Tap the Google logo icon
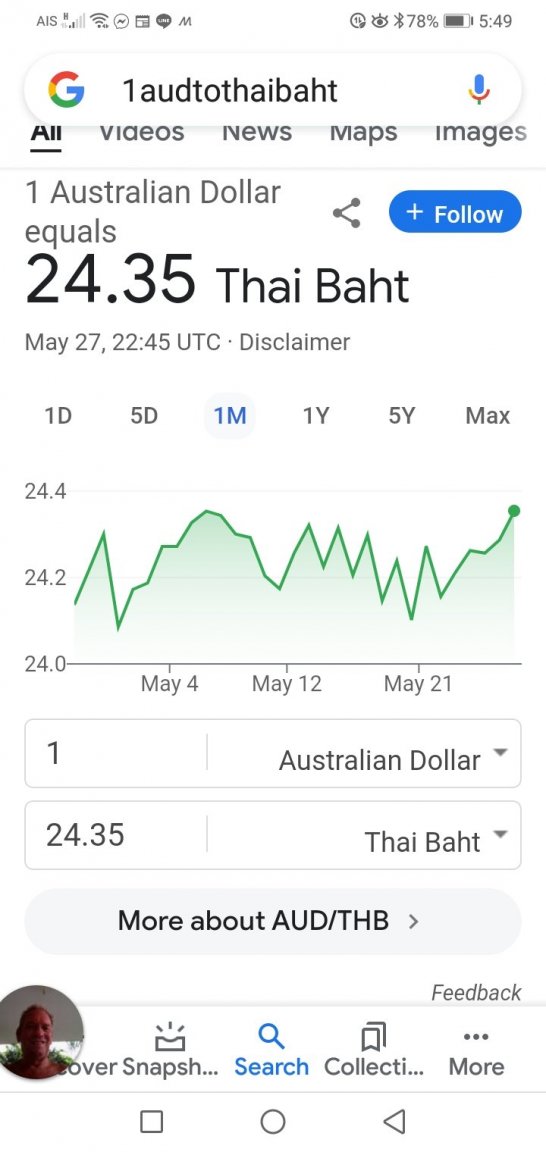 [x=66, y=90]
